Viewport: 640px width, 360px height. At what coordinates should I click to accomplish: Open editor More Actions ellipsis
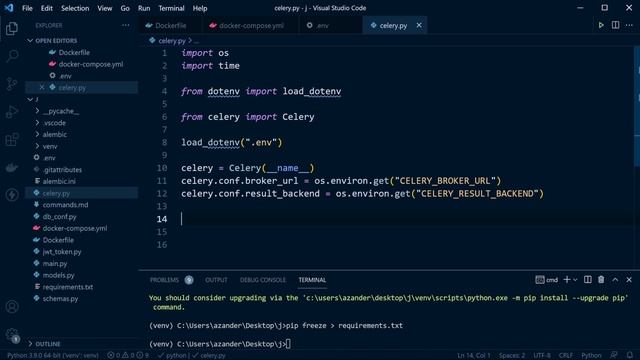(629, 25)
